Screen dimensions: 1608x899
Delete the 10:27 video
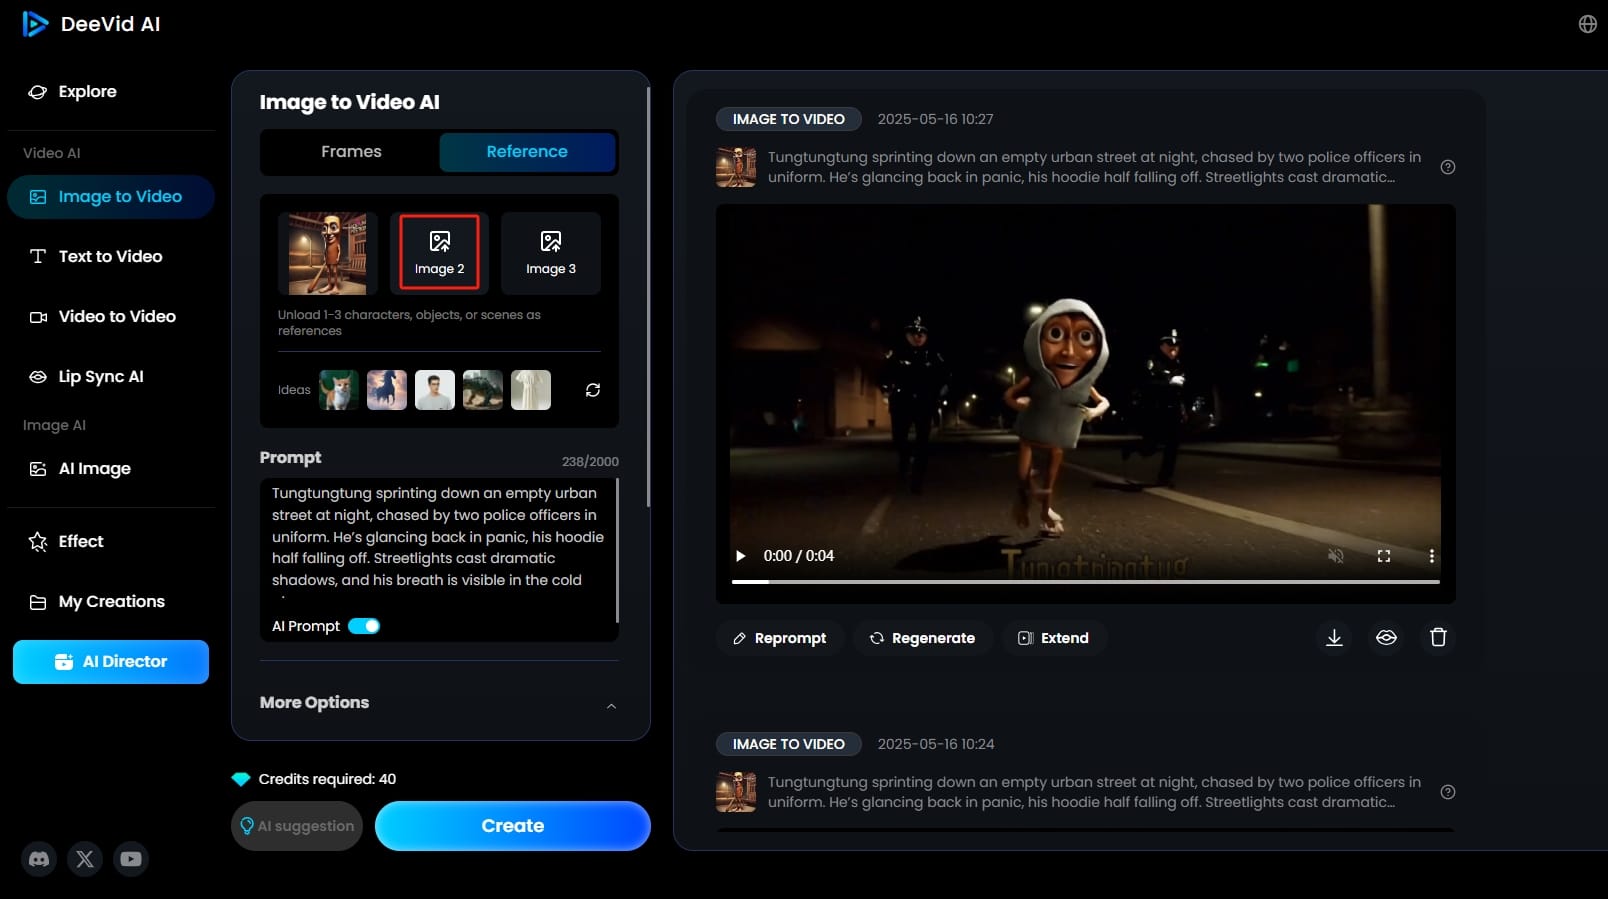coord(1438,638)
